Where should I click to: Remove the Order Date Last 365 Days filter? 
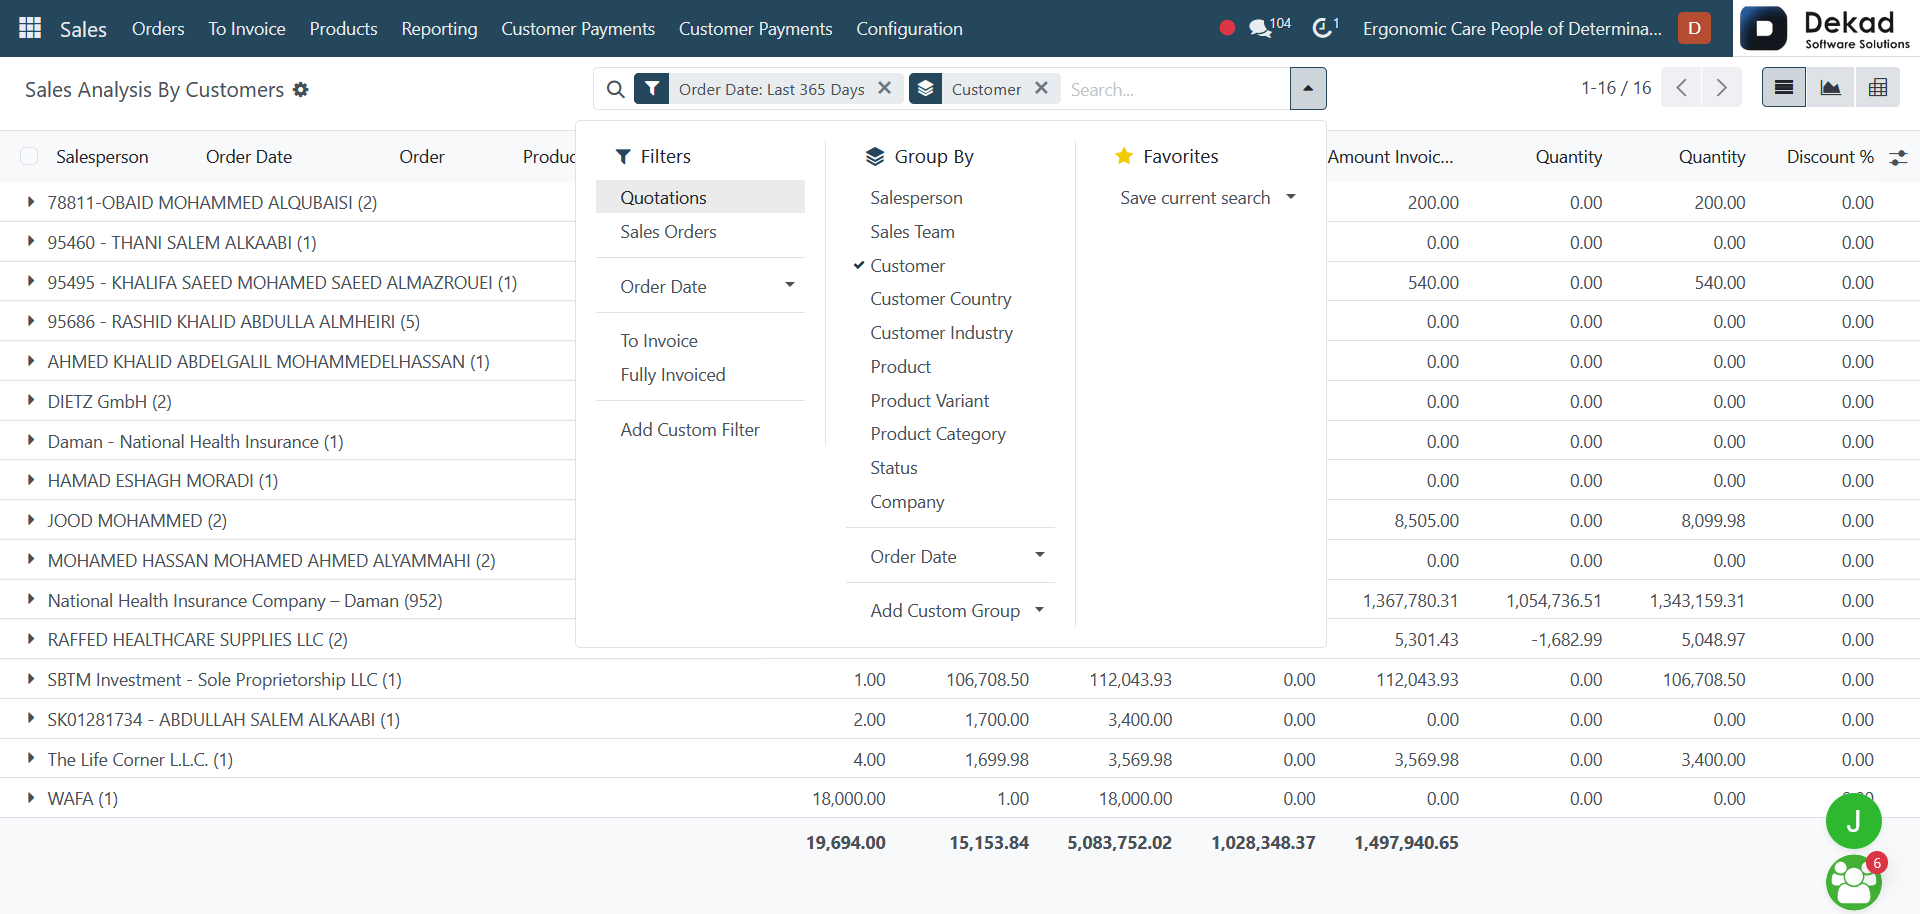coord(885,88)
